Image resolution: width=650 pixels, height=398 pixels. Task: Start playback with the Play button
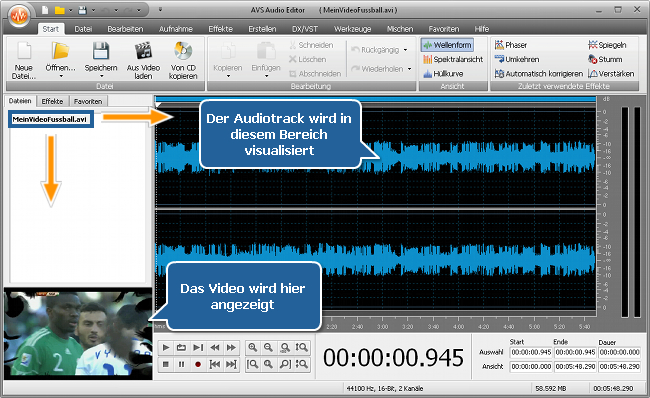point(166,347)
